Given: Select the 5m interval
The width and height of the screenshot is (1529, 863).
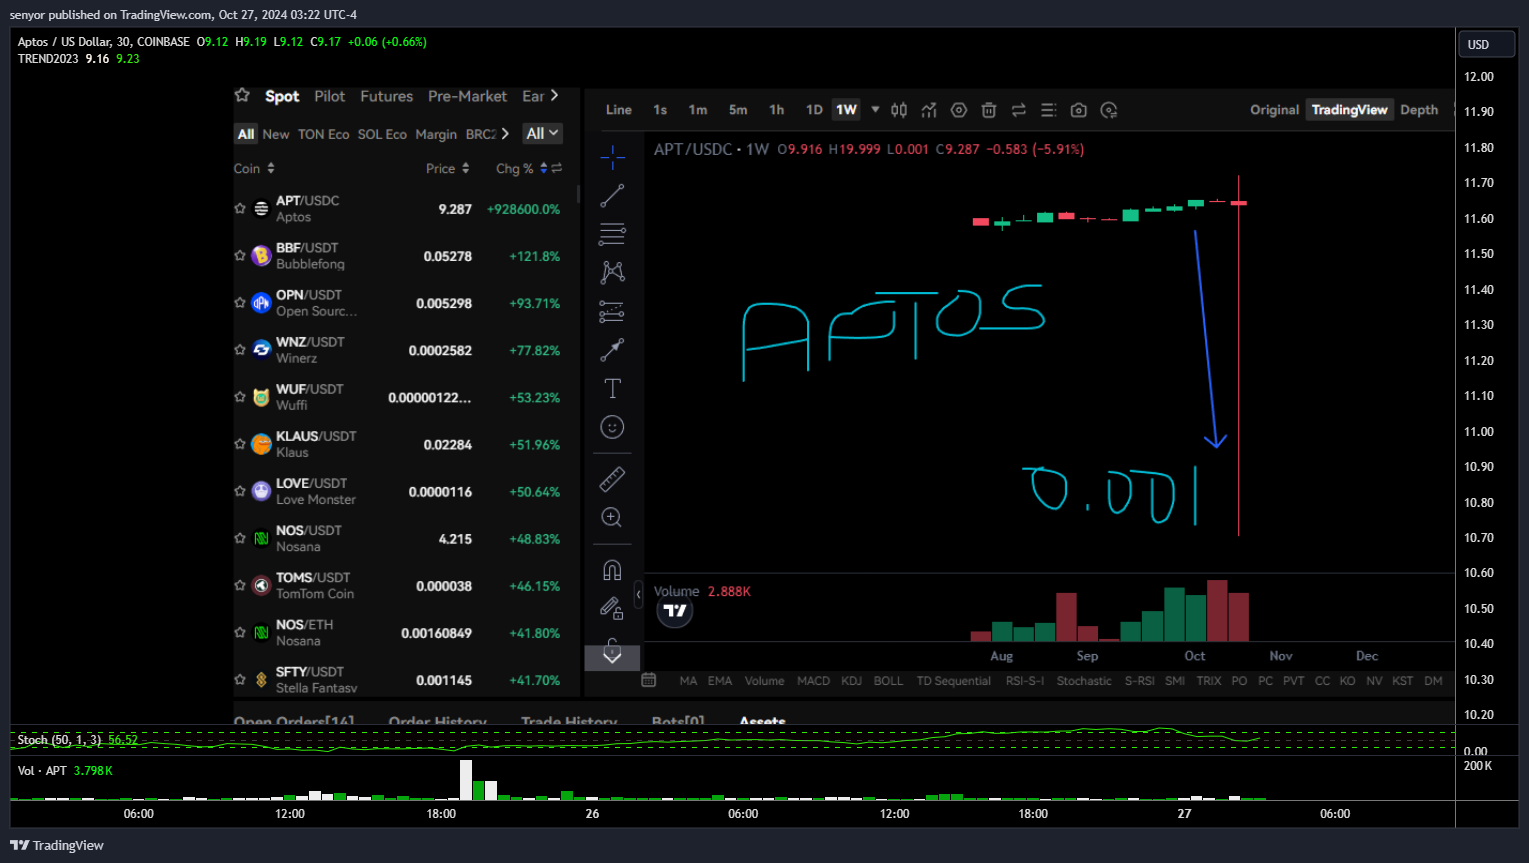Looking at the screenshot, I should 738,110.
